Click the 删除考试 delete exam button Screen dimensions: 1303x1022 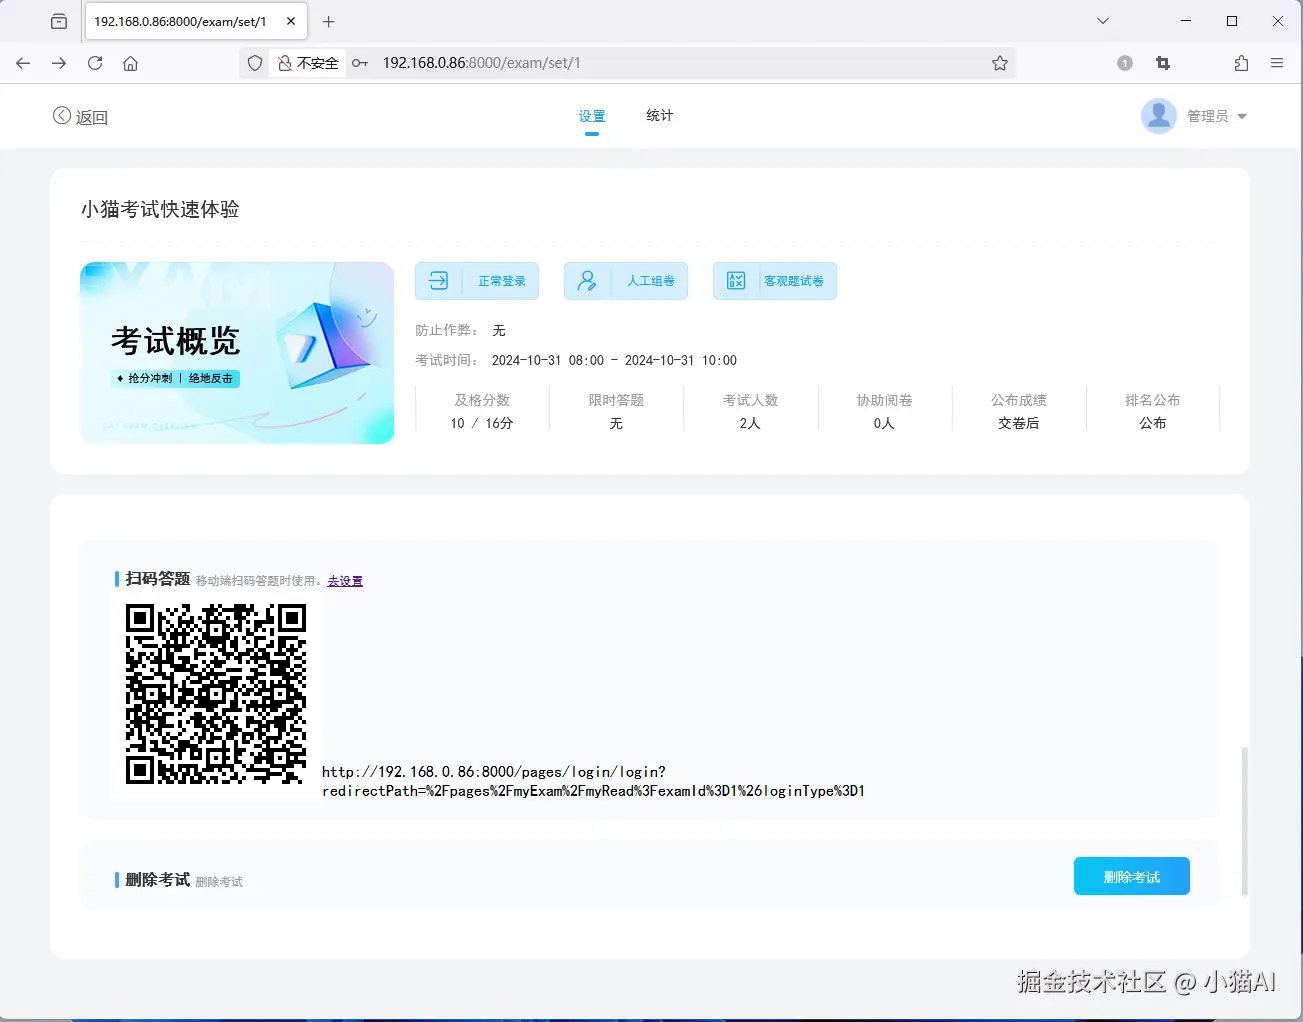[1131, 875]
